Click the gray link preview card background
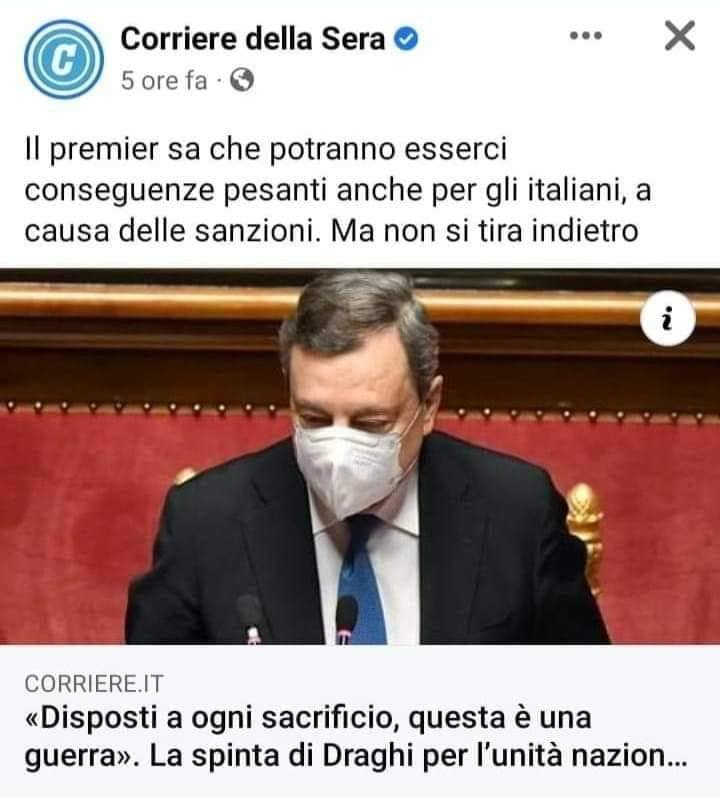Viewport: 720px width, 797px height. 360,721
